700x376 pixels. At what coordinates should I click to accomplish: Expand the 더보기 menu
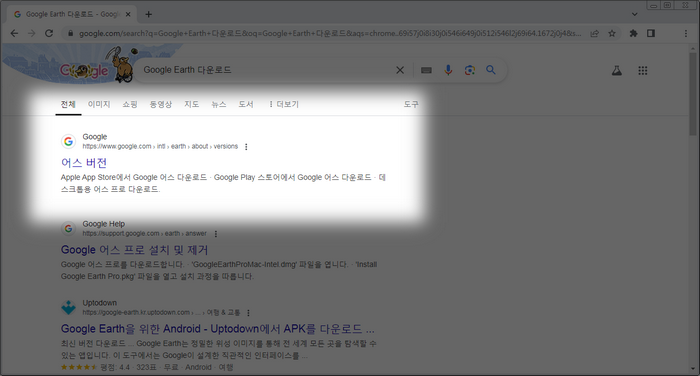[283, 104]
